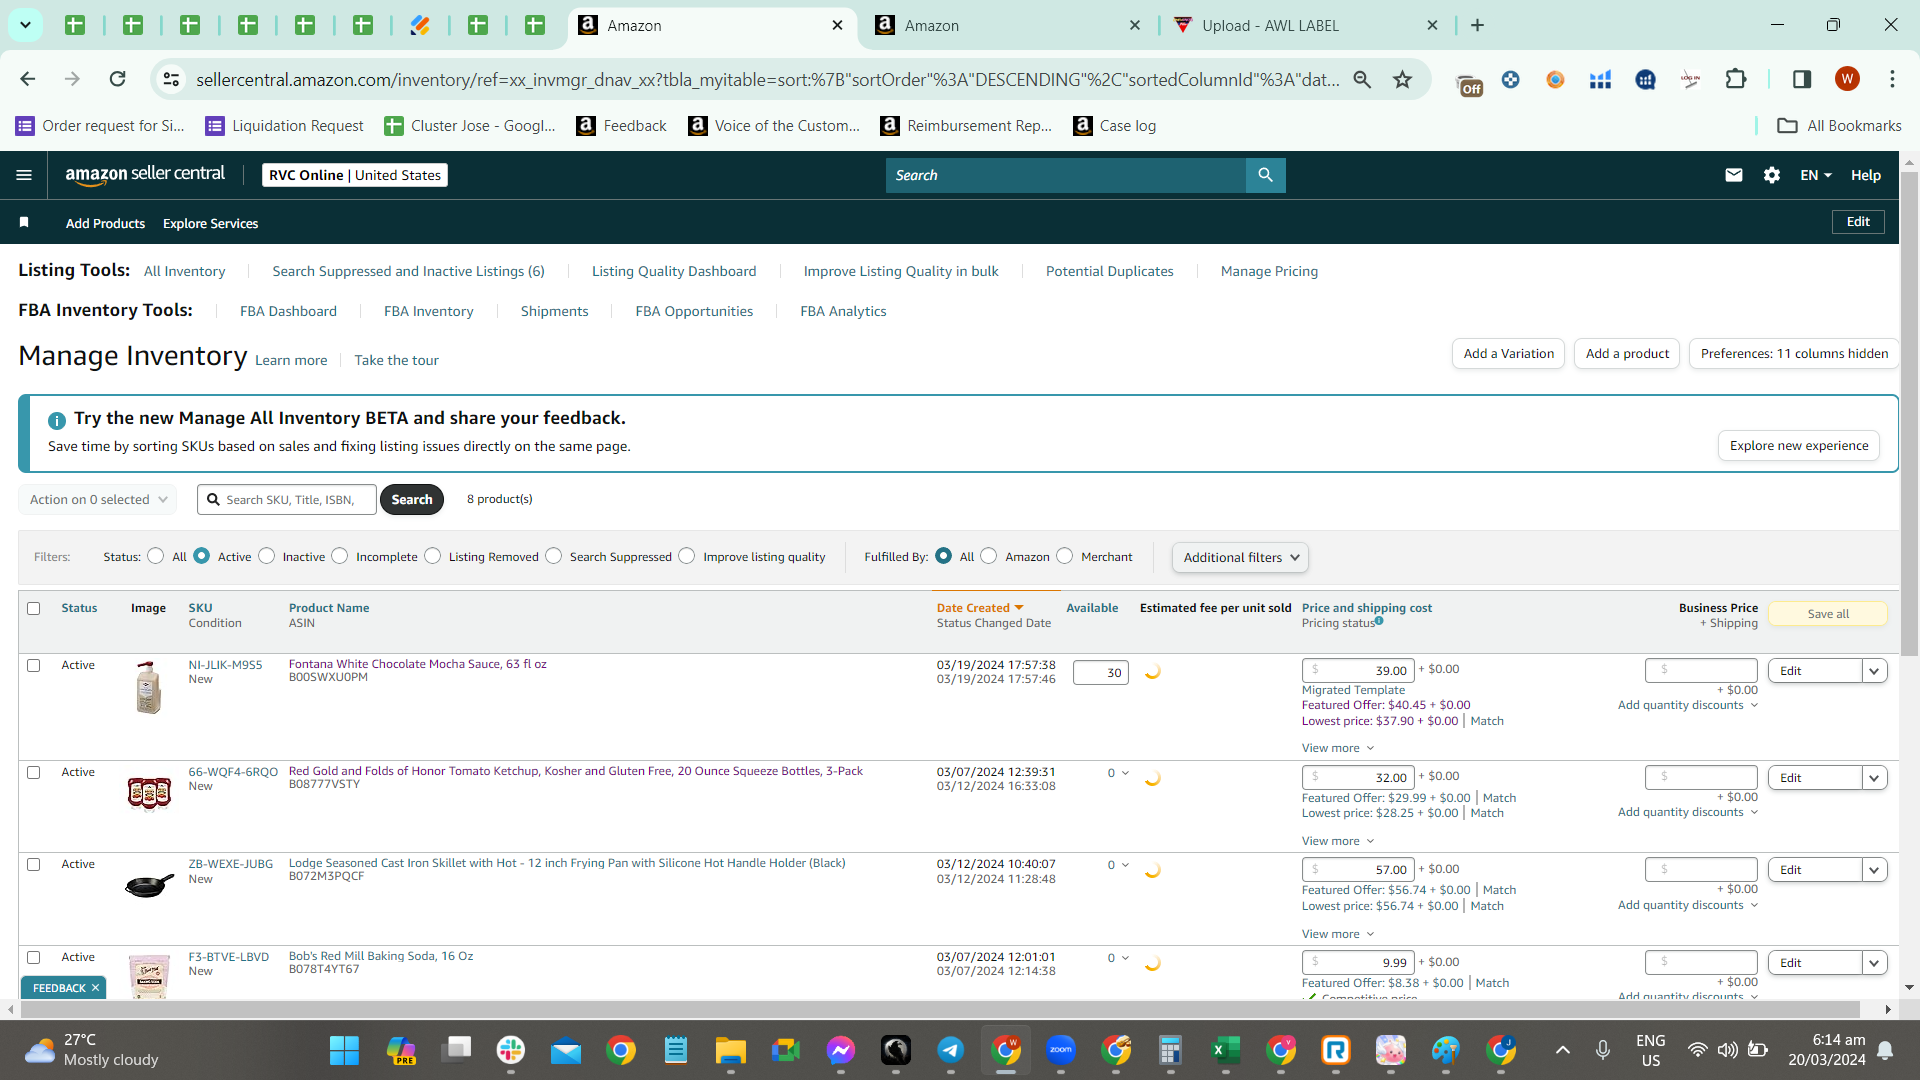This screenshot has height=1080, width=1920.
Task: Open the Chrome three-dot menu
Action: [1892, 79]
